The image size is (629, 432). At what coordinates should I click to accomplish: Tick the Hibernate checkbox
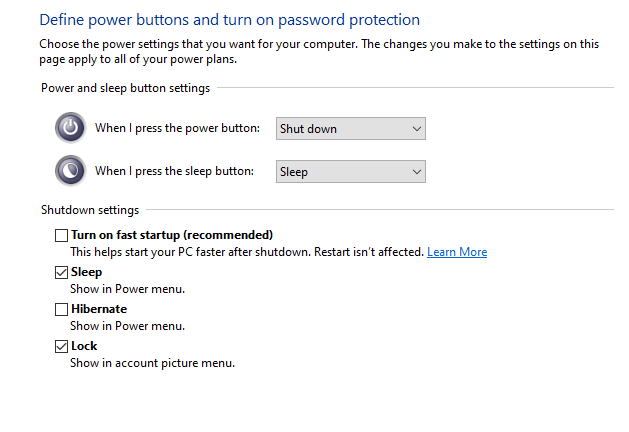click(x=62, y=310)
